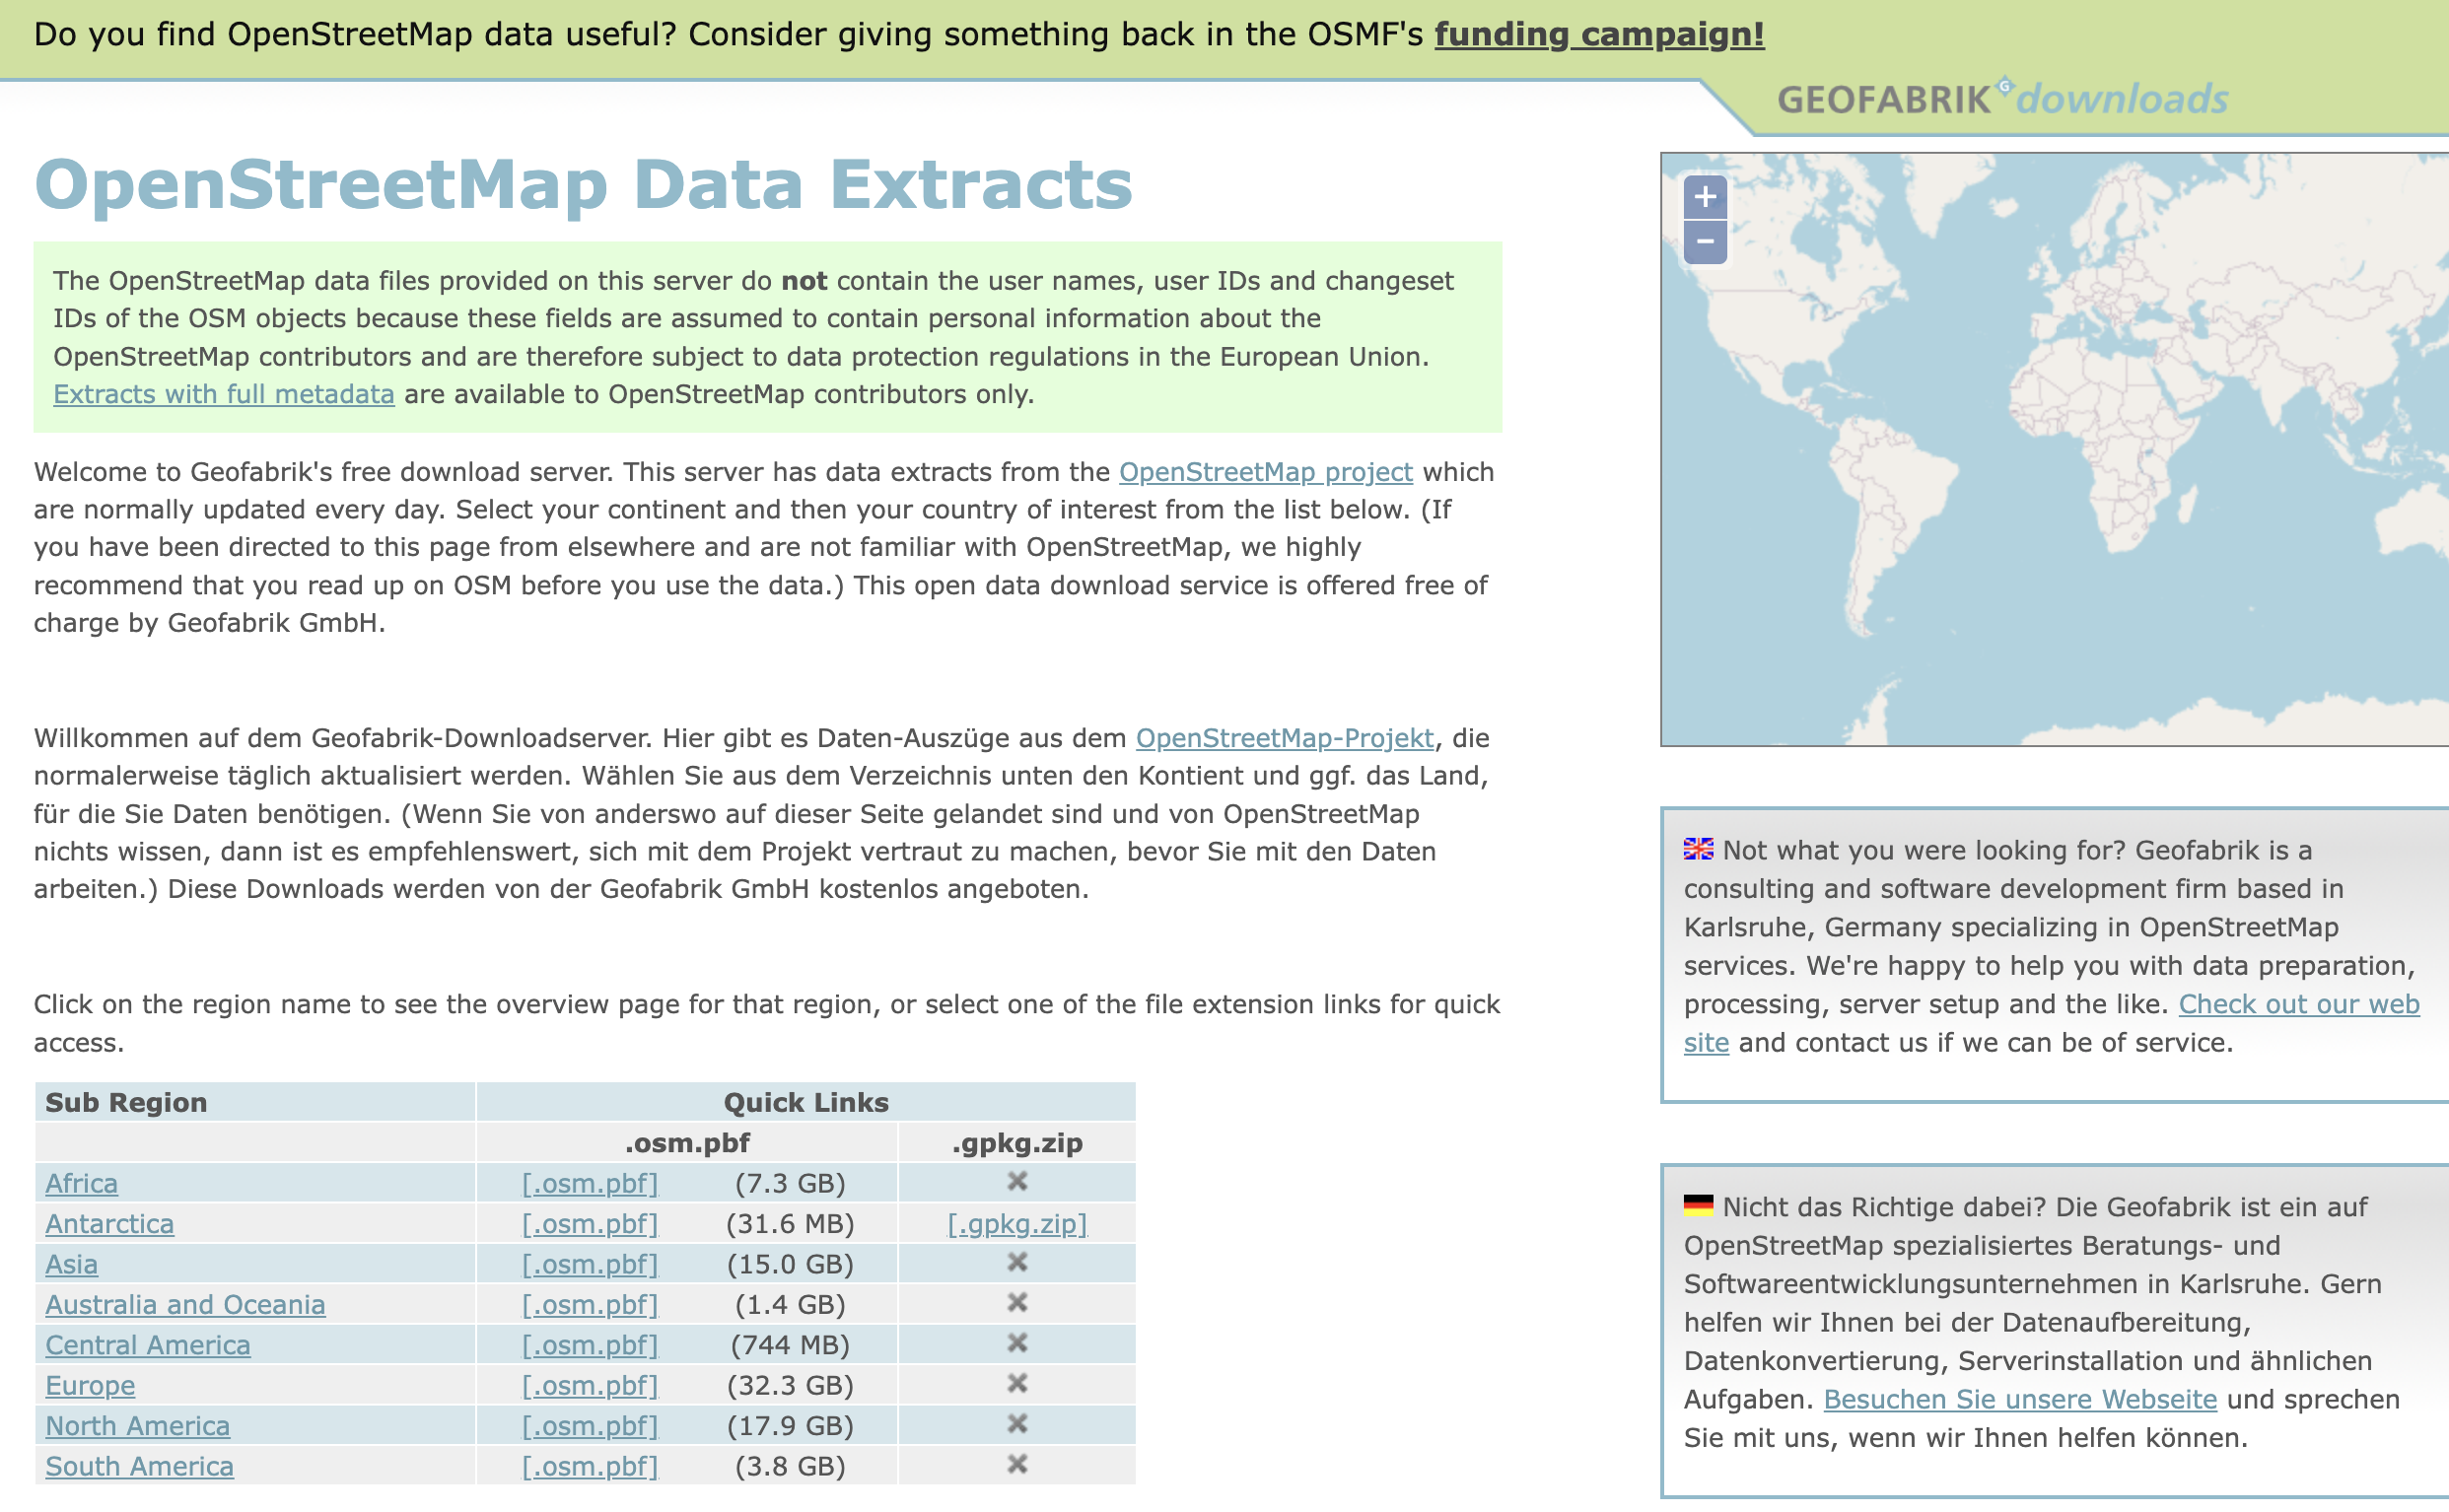Click the German flag icon
2449x1512 pixels.
pyautogui.click(x=1698, y=1205)
